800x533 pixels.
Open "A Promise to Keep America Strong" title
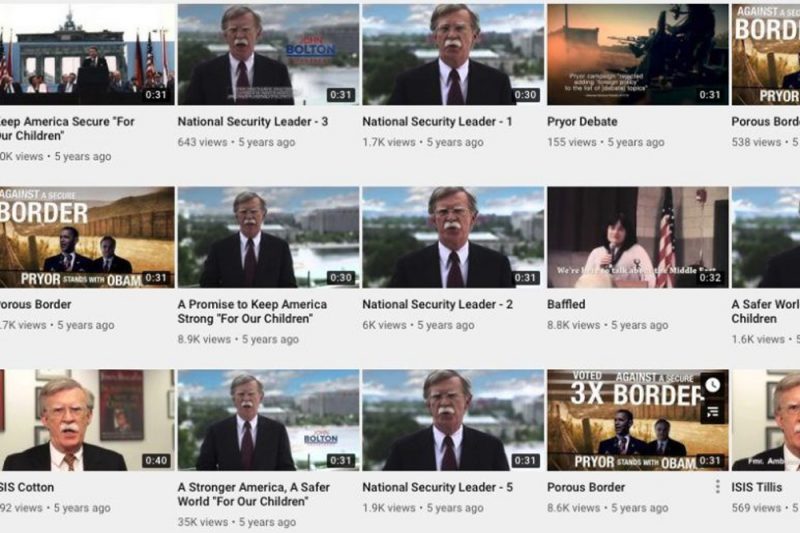pos(252,311)
